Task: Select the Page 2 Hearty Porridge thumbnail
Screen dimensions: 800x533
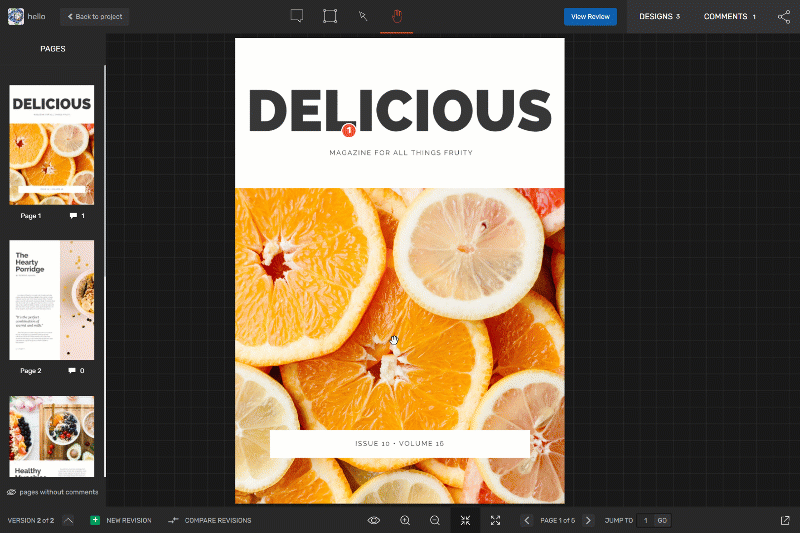Action: 52,300
